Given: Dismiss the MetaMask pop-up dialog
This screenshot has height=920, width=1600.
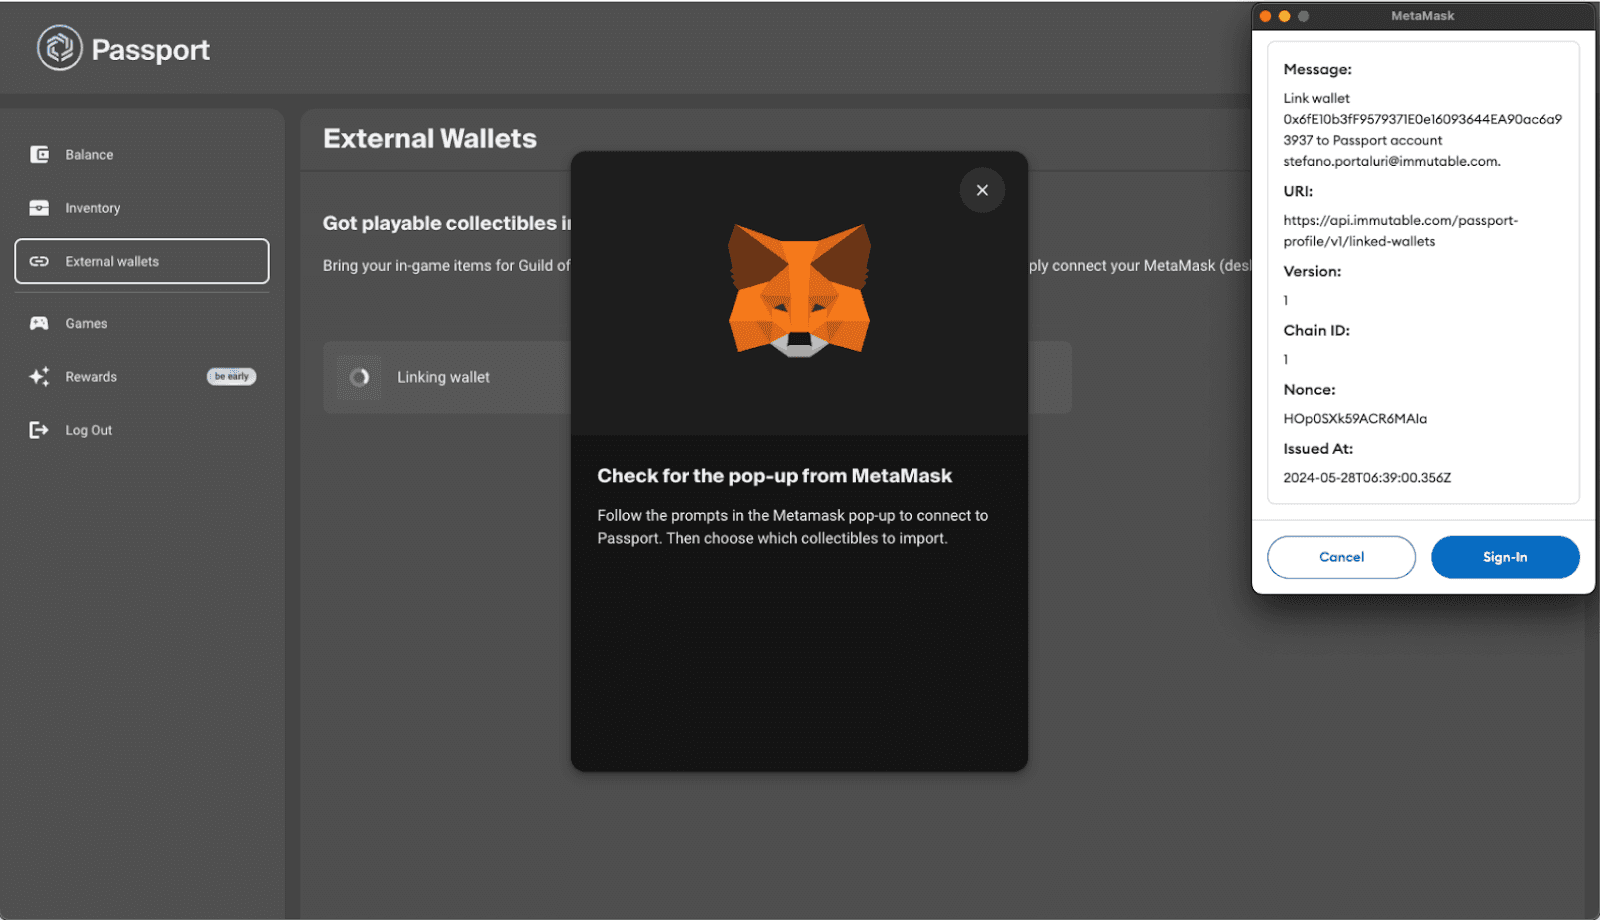Looking at the screenshot, I should tap(981, 189).
